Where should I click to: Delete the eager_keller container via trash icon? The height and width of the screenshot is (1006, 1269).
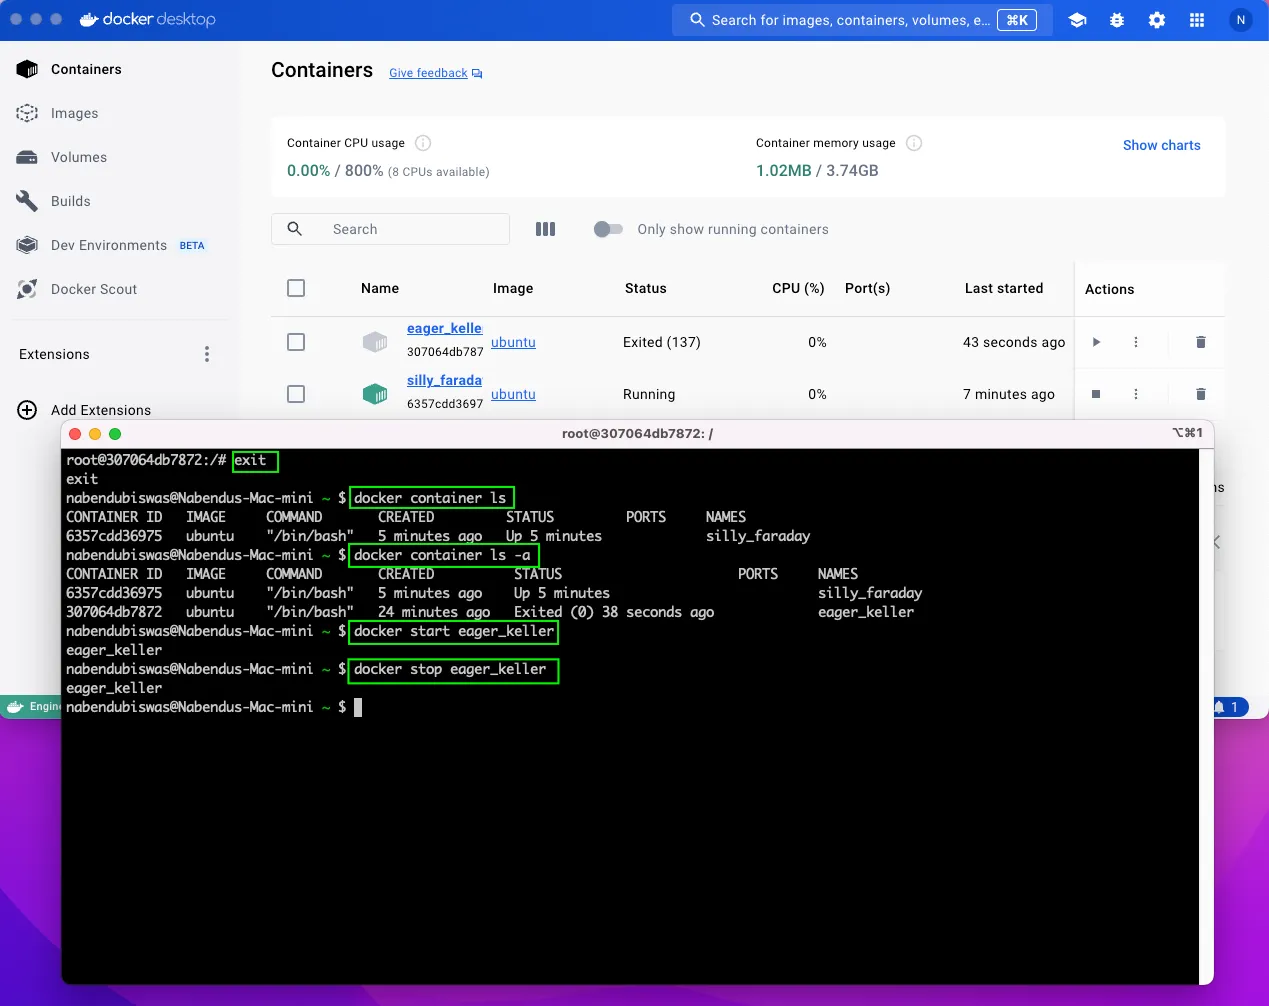coord(1201,342)
